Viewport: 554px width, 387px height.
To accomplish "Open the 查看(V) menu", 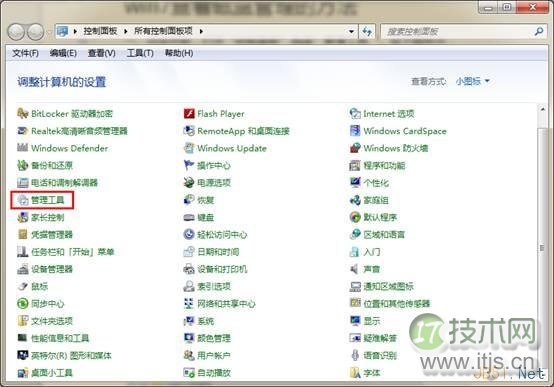I will (102, 53).
